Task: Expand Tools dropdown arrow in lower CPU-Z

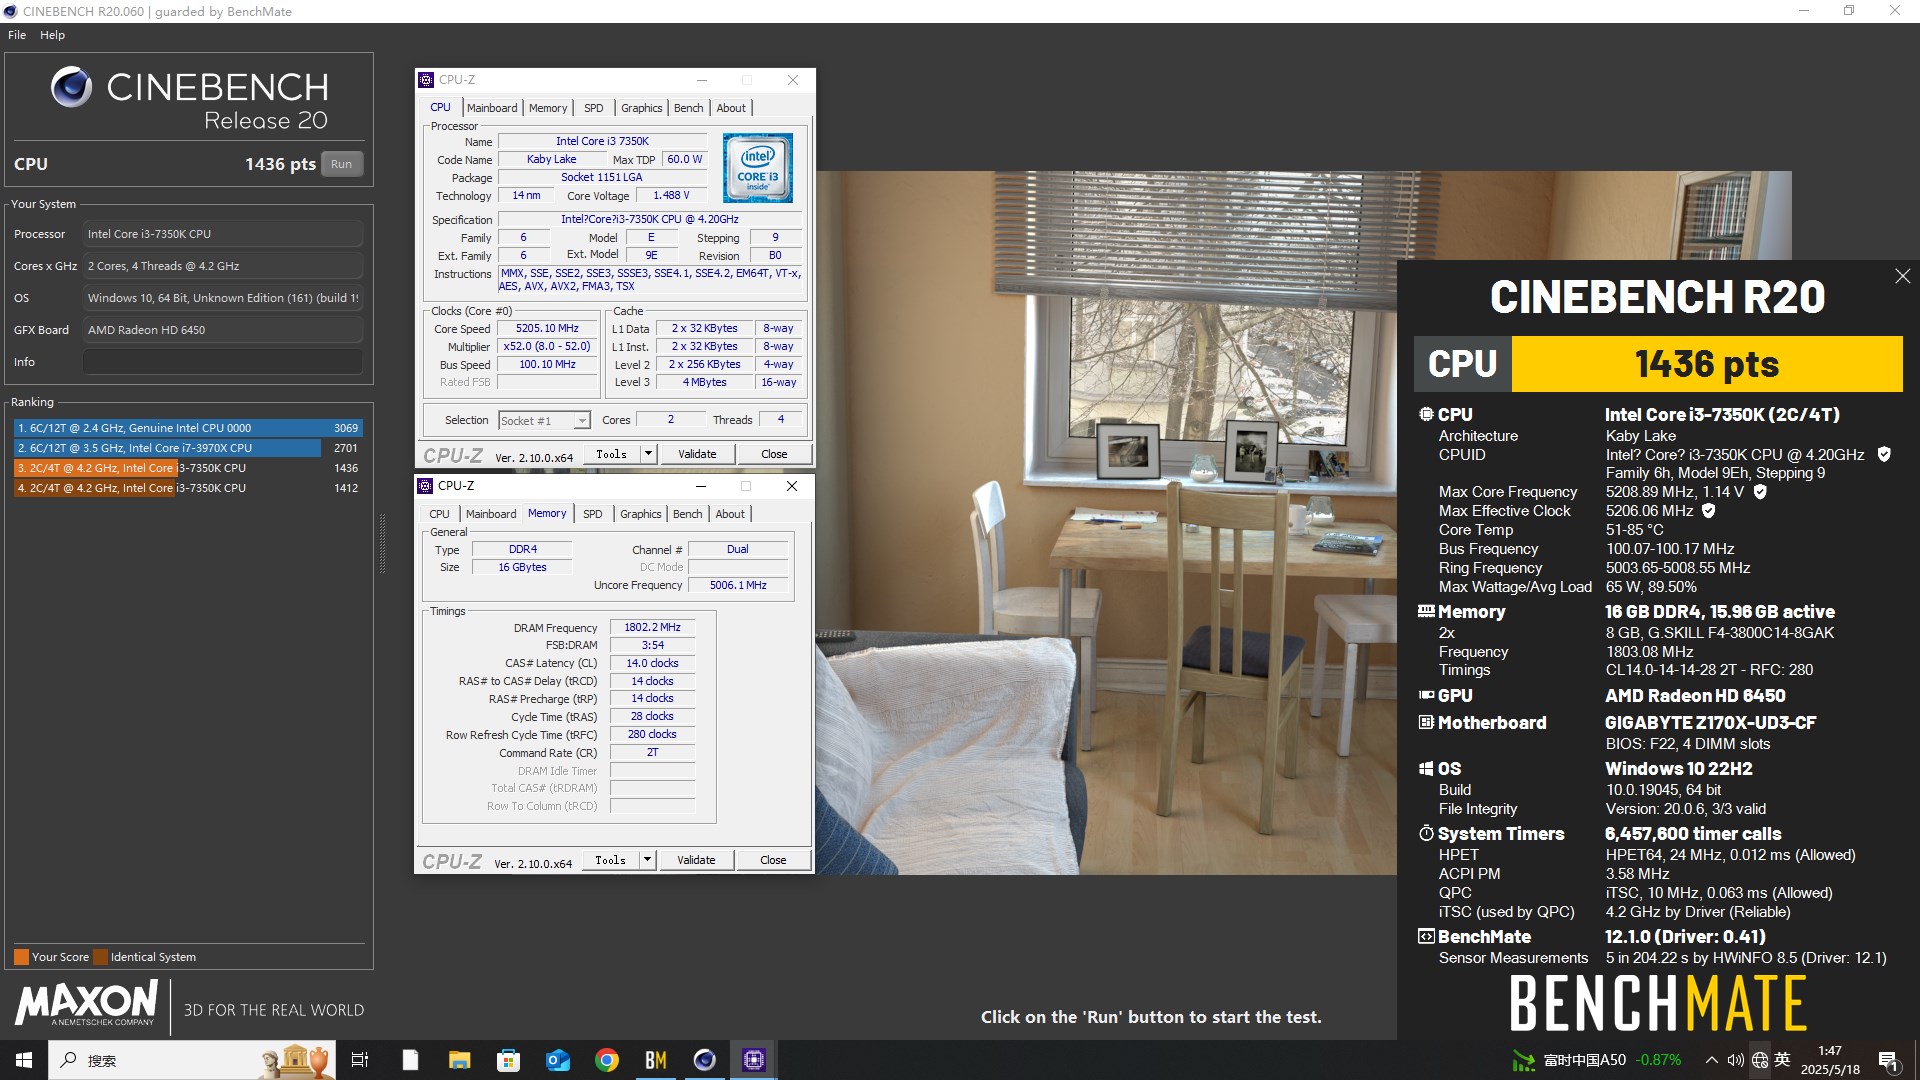Action: [x=647, y=860]
